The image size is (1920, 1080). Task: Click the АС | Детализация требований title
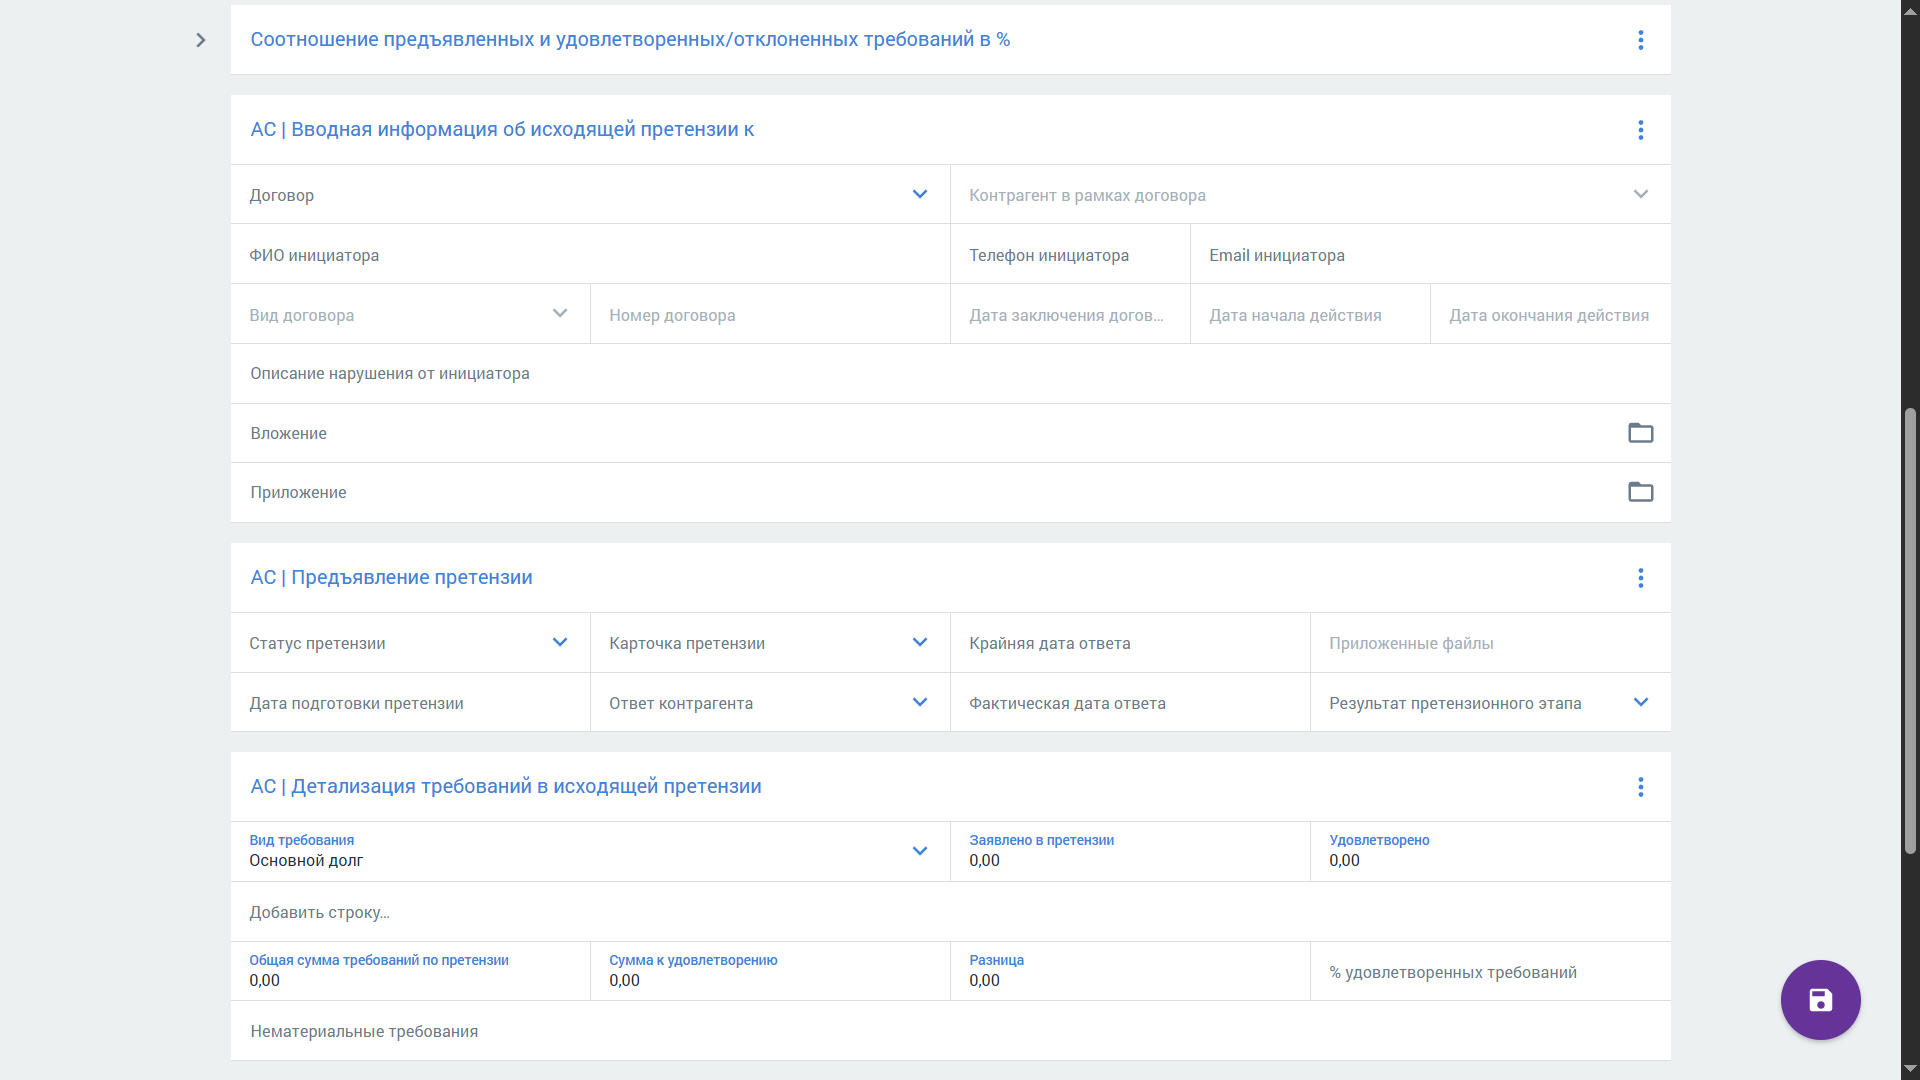506,787
